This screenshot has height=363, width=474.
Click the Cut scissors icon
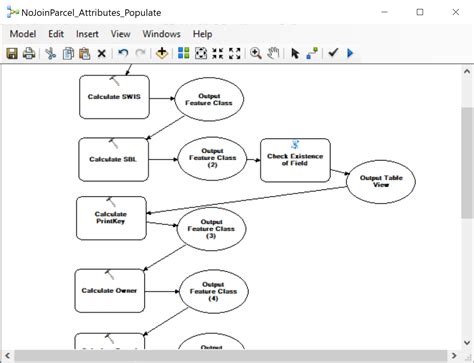click(51, 53)
